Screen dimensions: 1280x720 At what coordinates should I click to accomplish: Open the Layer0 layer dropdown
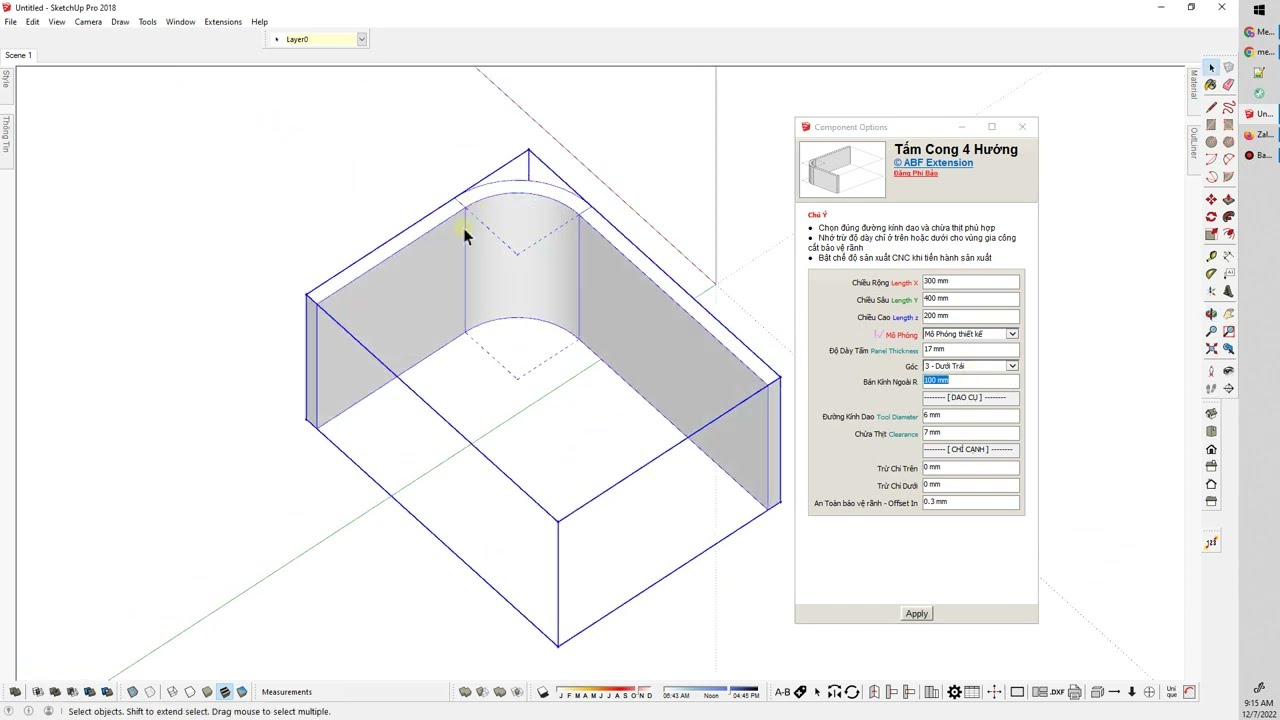pos(362,39)
